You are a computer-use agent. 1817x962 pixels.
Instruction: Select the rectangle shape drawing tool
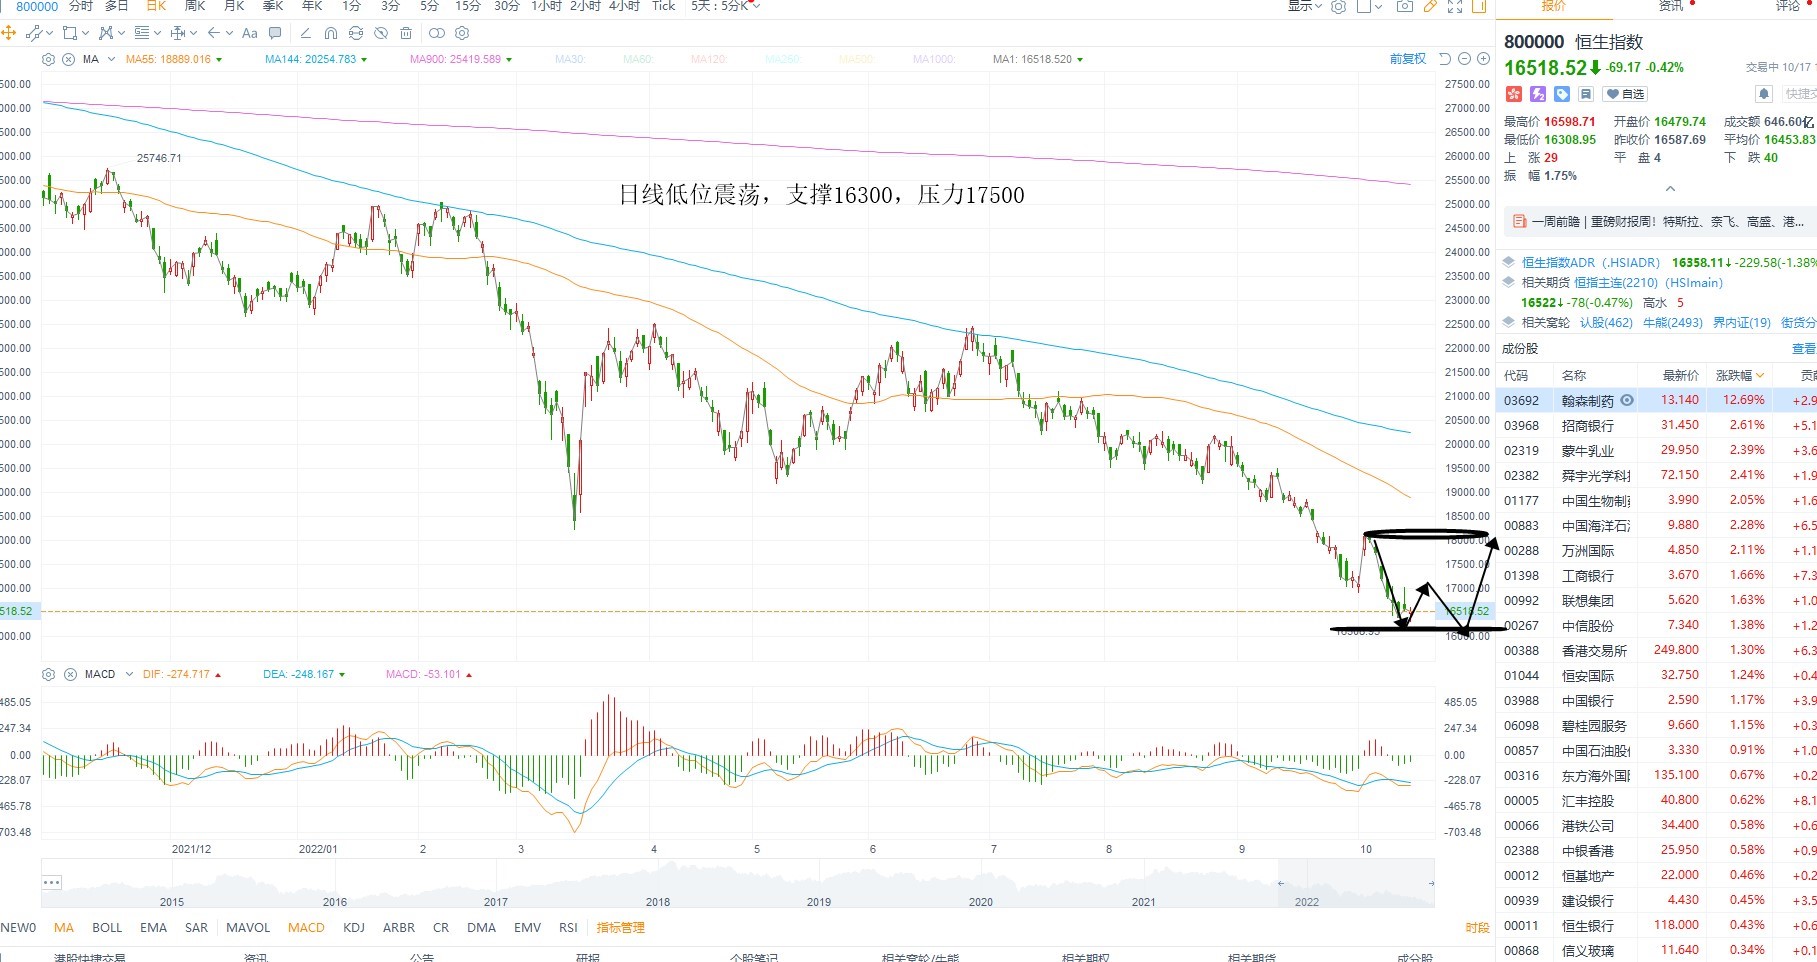[70, 33]
